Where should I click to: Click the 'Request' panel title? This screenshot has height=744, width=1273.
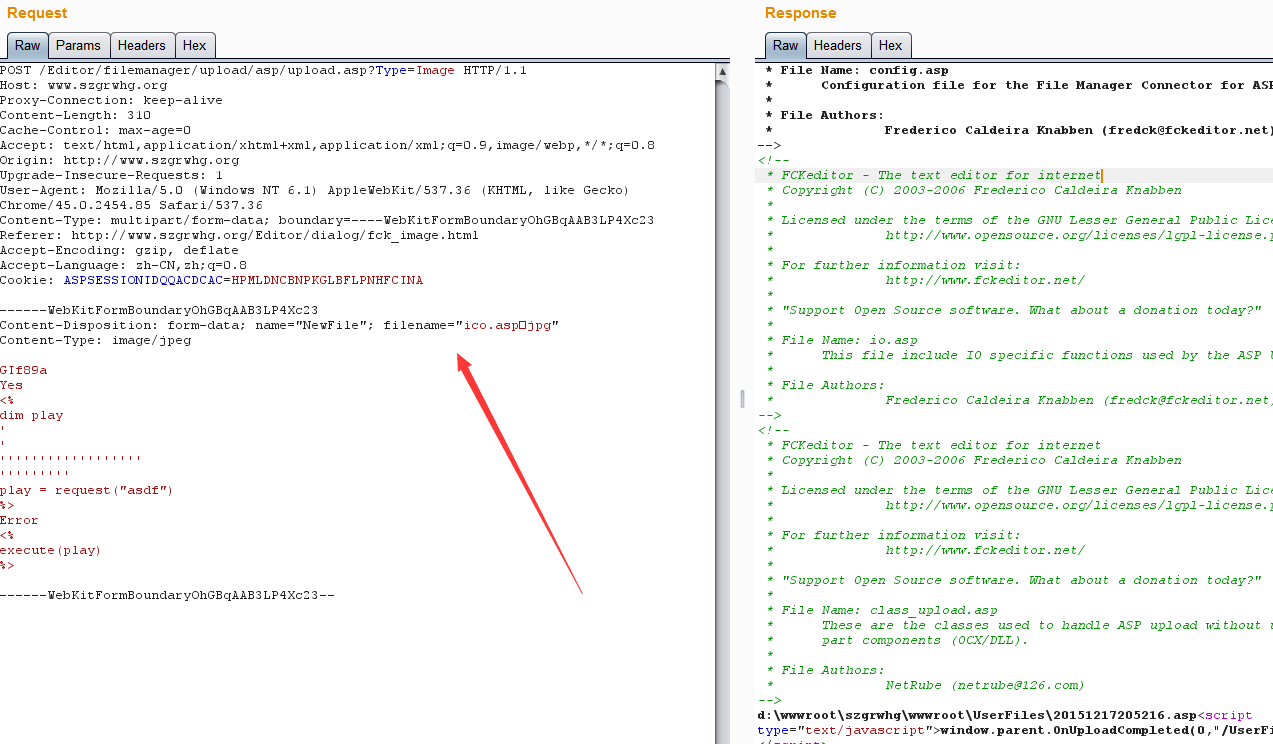(x=37, y=13)
